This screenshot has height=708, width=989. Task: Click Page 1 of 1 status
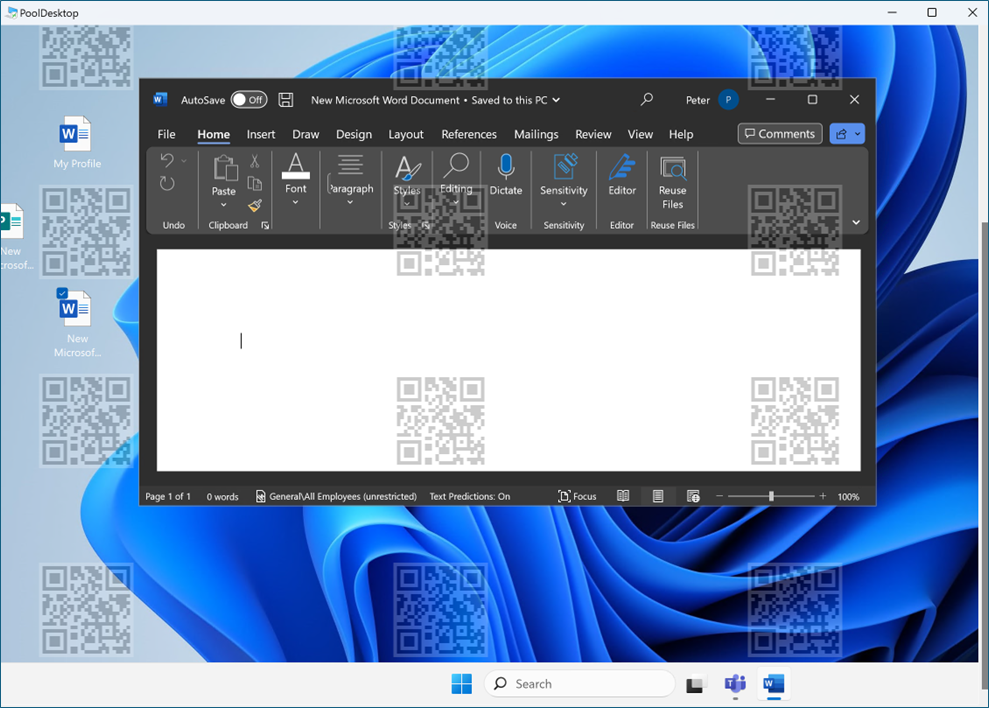coord(168,497)
